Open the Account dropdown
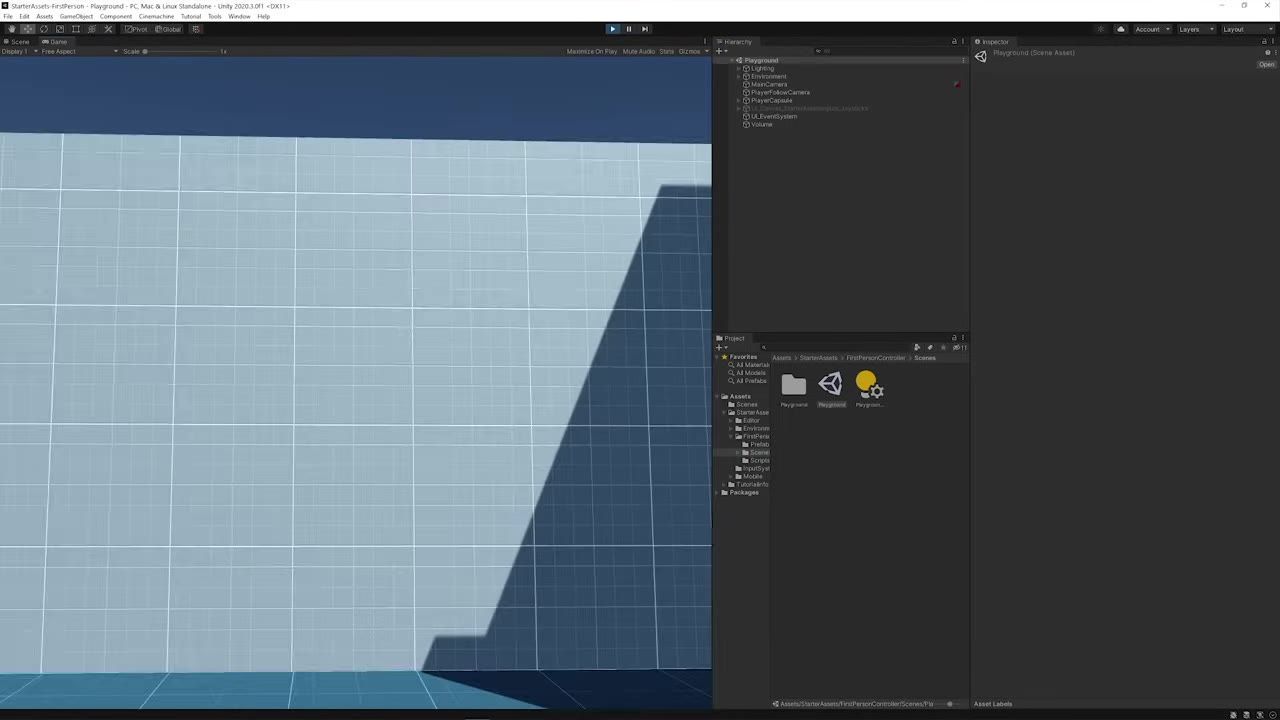The height and width of the screenshot is (720, 1280). pos(1152,29)
